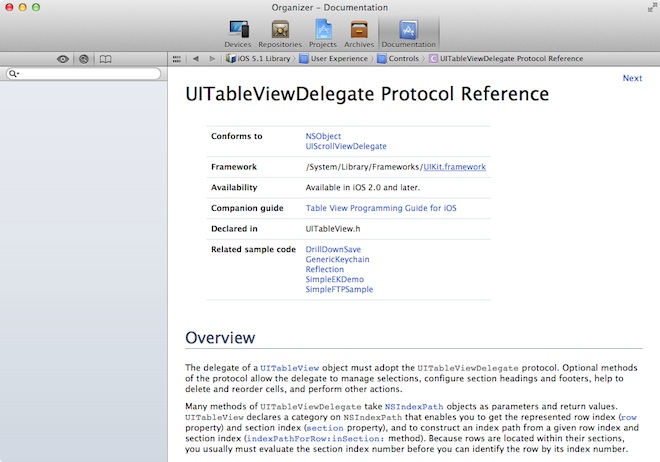Open the related items grid menu
Image resolution: width=660 pixels, height=462 pixels.
click(x=176, y=59)
